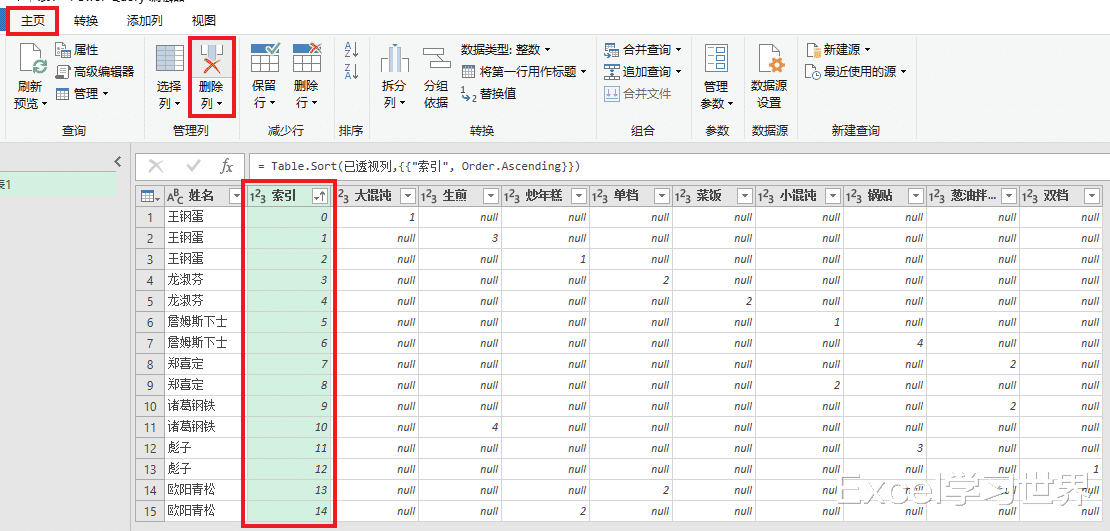Open the 小馄饨 column filter dropdown
This screenshot has width=1110, height=531.
click(x=833, y=196)
